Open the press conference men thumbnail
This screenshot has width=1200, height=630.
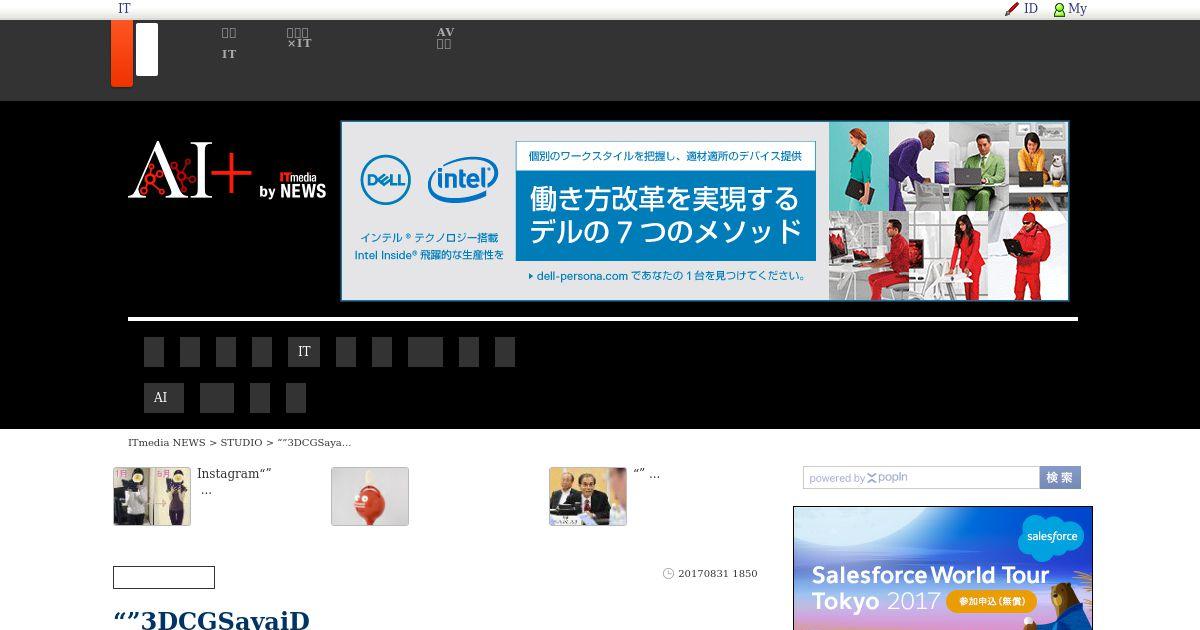[x=588, y=496]
